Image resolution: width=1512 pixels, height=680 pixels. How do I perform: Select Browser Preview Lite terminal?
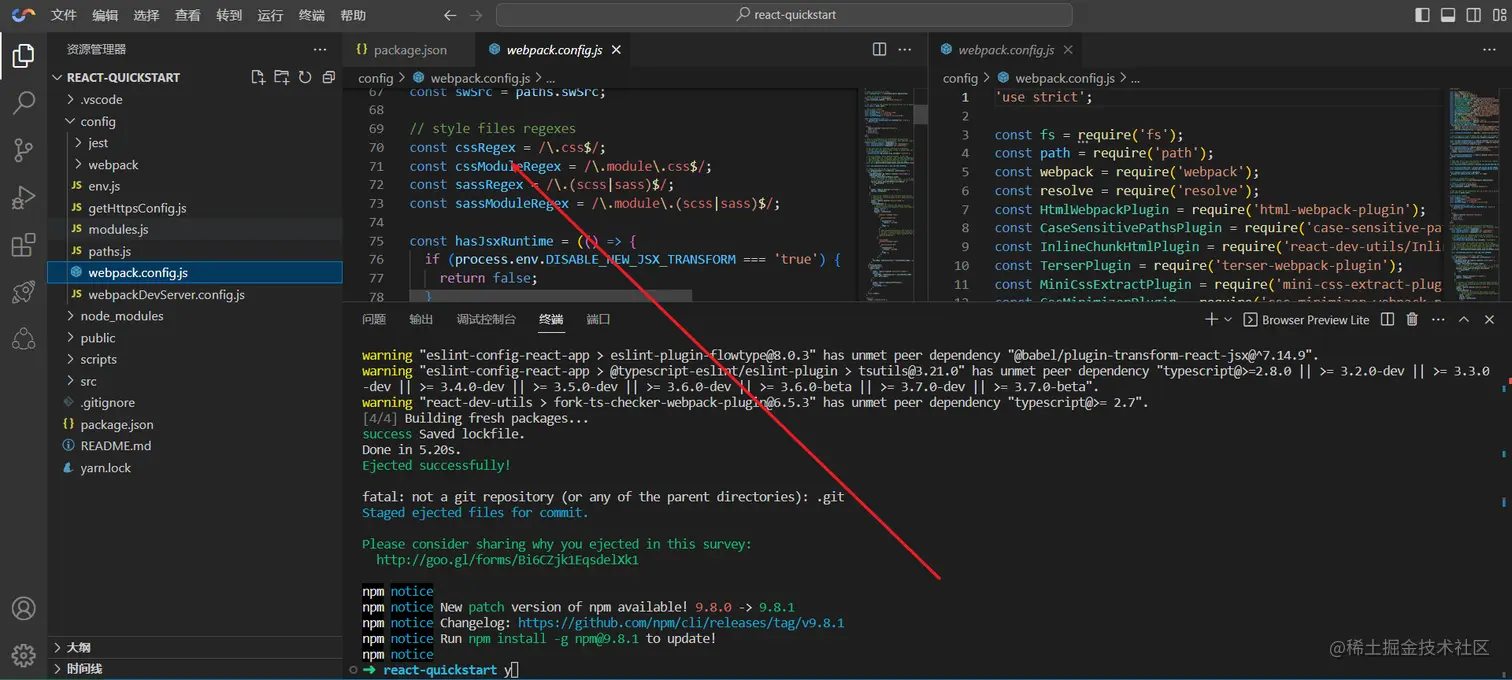pos(1306,320)
